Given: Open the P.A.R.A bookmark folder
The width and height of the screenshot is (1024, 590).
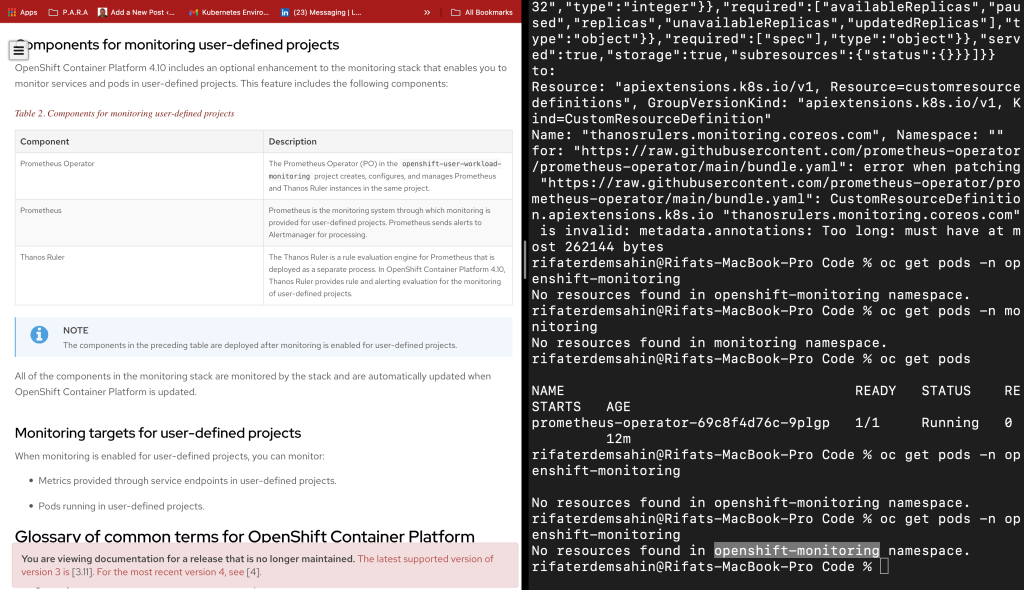Looking at the screenshot, I should click(68, 12).
